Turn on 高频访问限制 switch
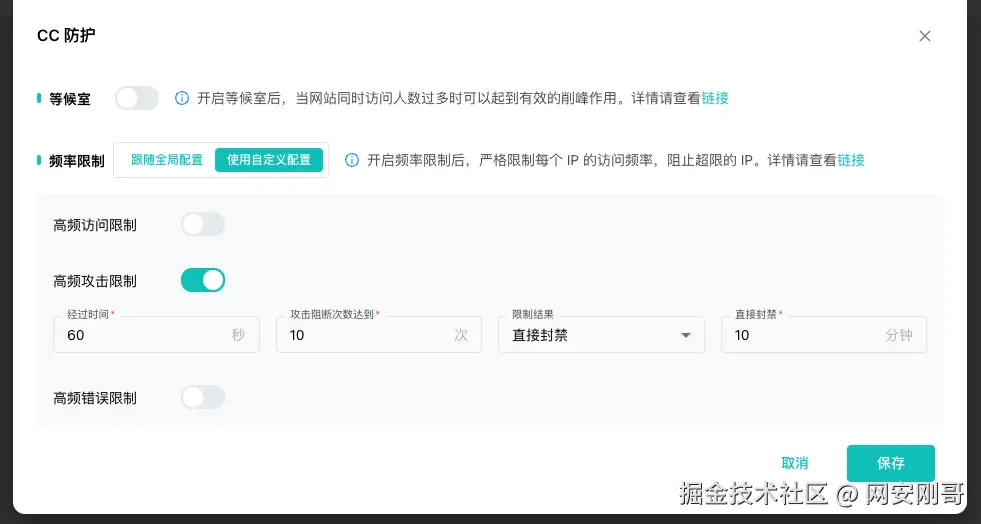This screenshot has height=524, width=981. tap(203, 224)
